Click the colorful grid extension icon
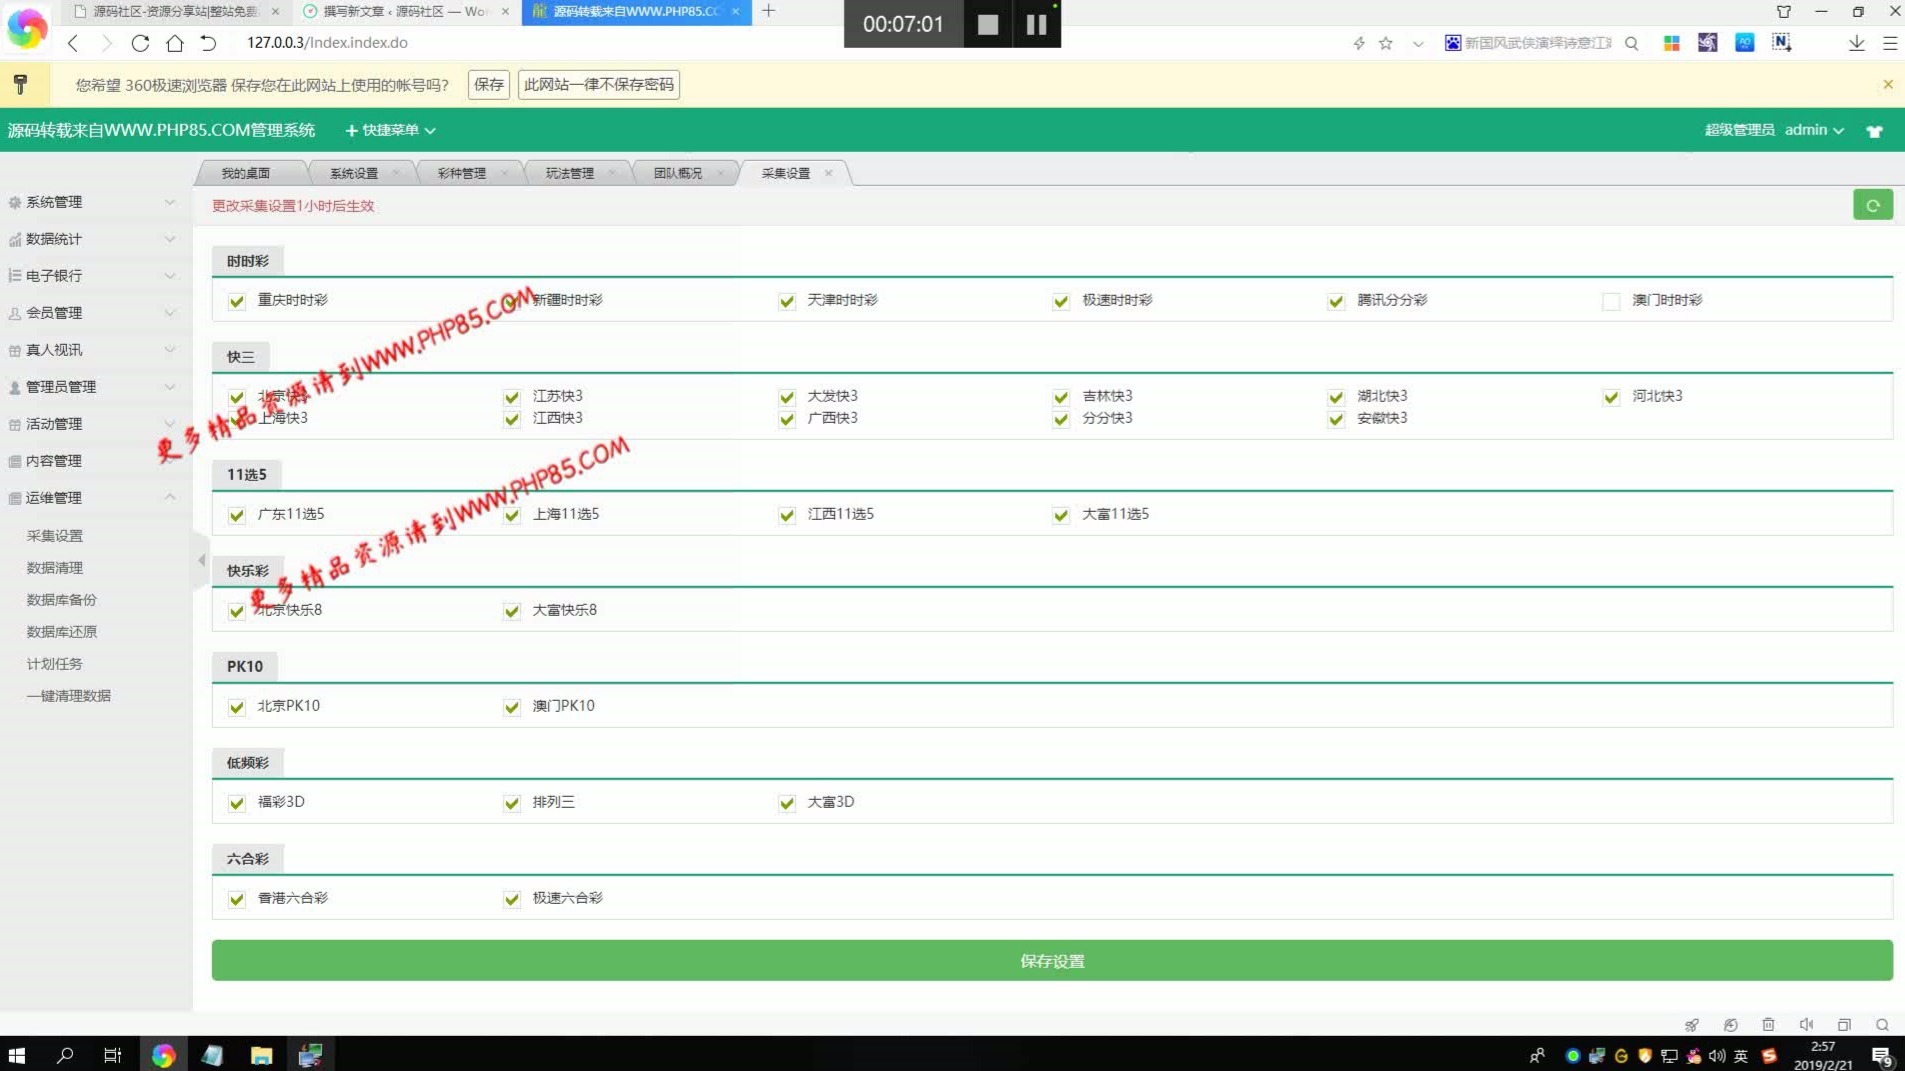The width and height of the screenshot is (1905, 1071). pos(1671,43)
